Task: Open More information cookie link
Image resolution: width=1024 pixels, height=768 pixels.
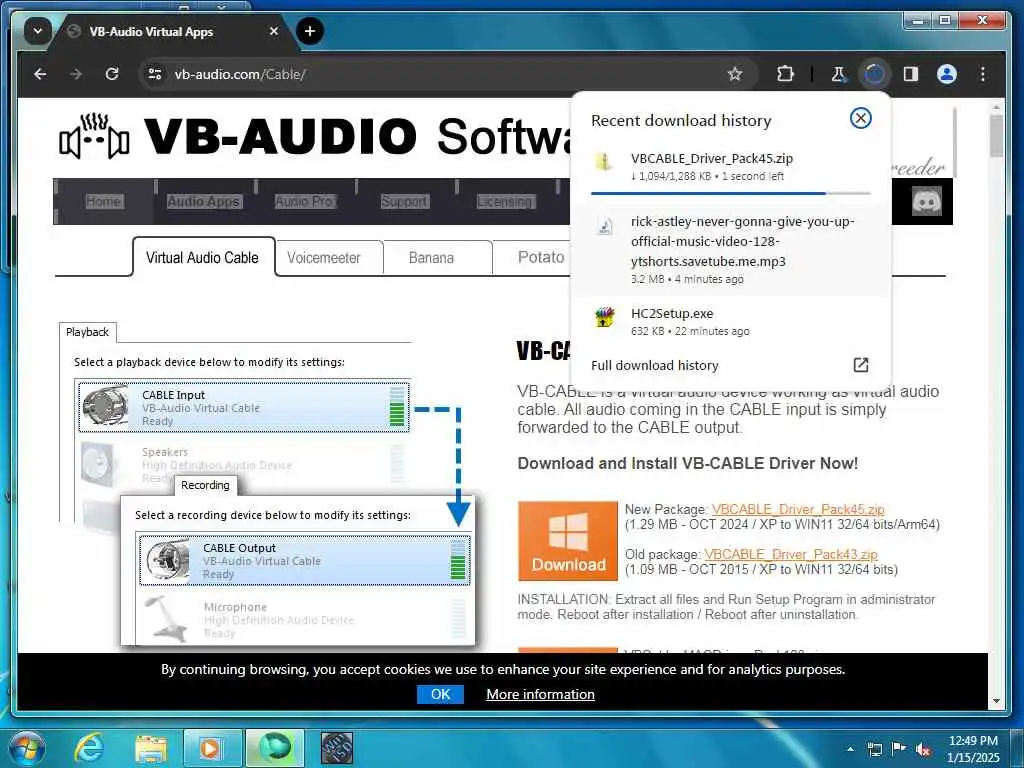Action: click(540, 694)
